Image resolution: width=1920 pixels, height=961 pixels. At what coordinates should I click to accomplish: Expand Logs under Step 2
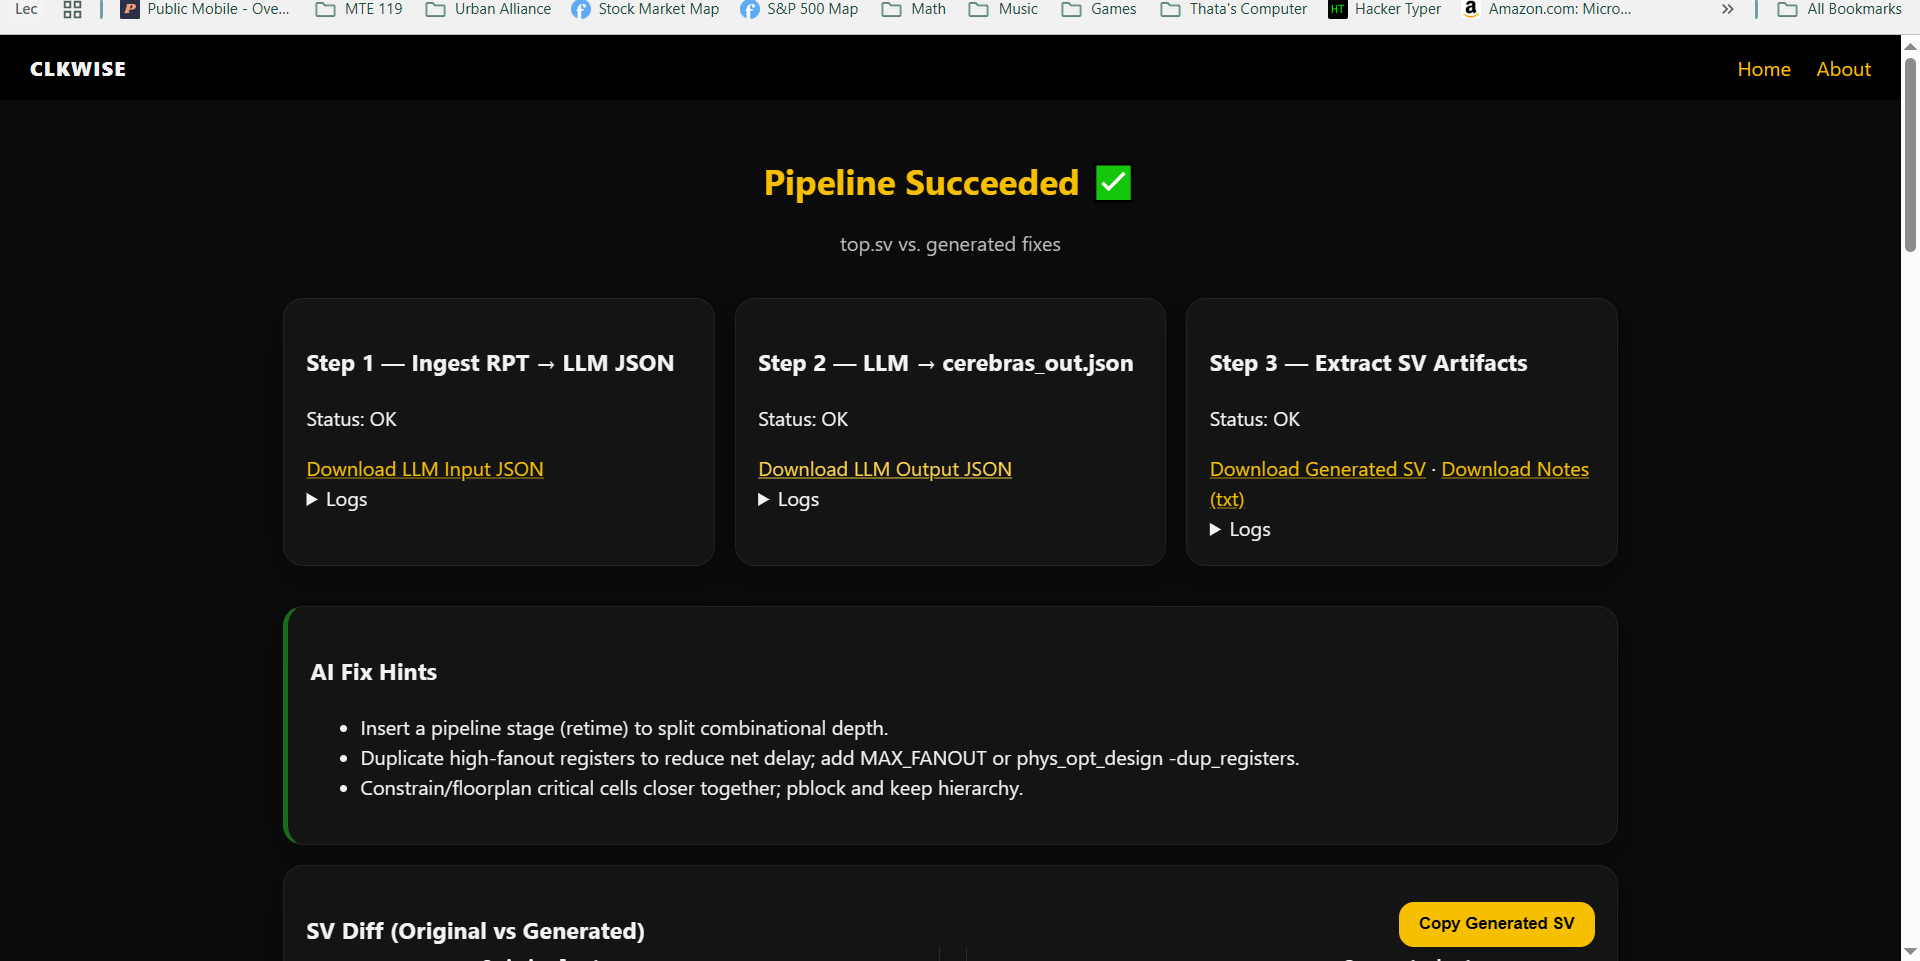[789, 499]
